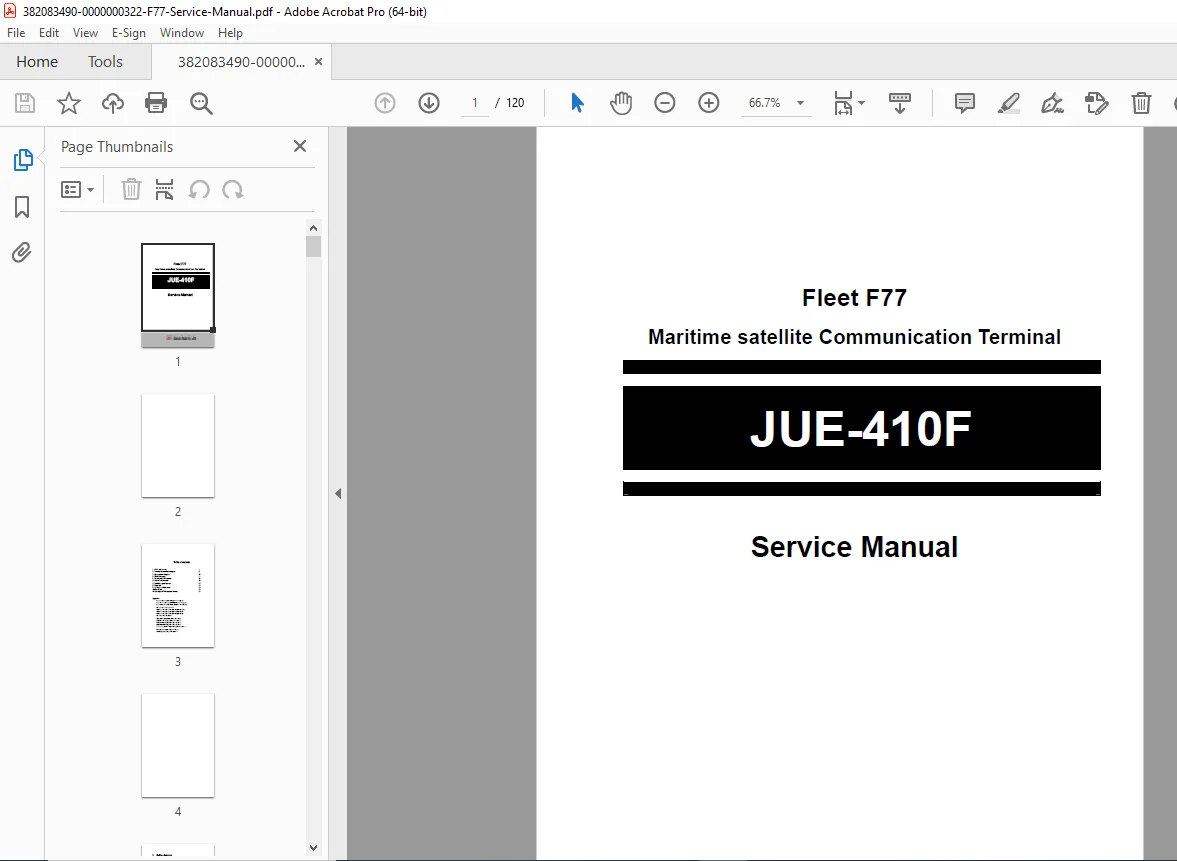1177x861 pixels.
Task: Add file to starred with star icon
Action: (x=68, y=103)
